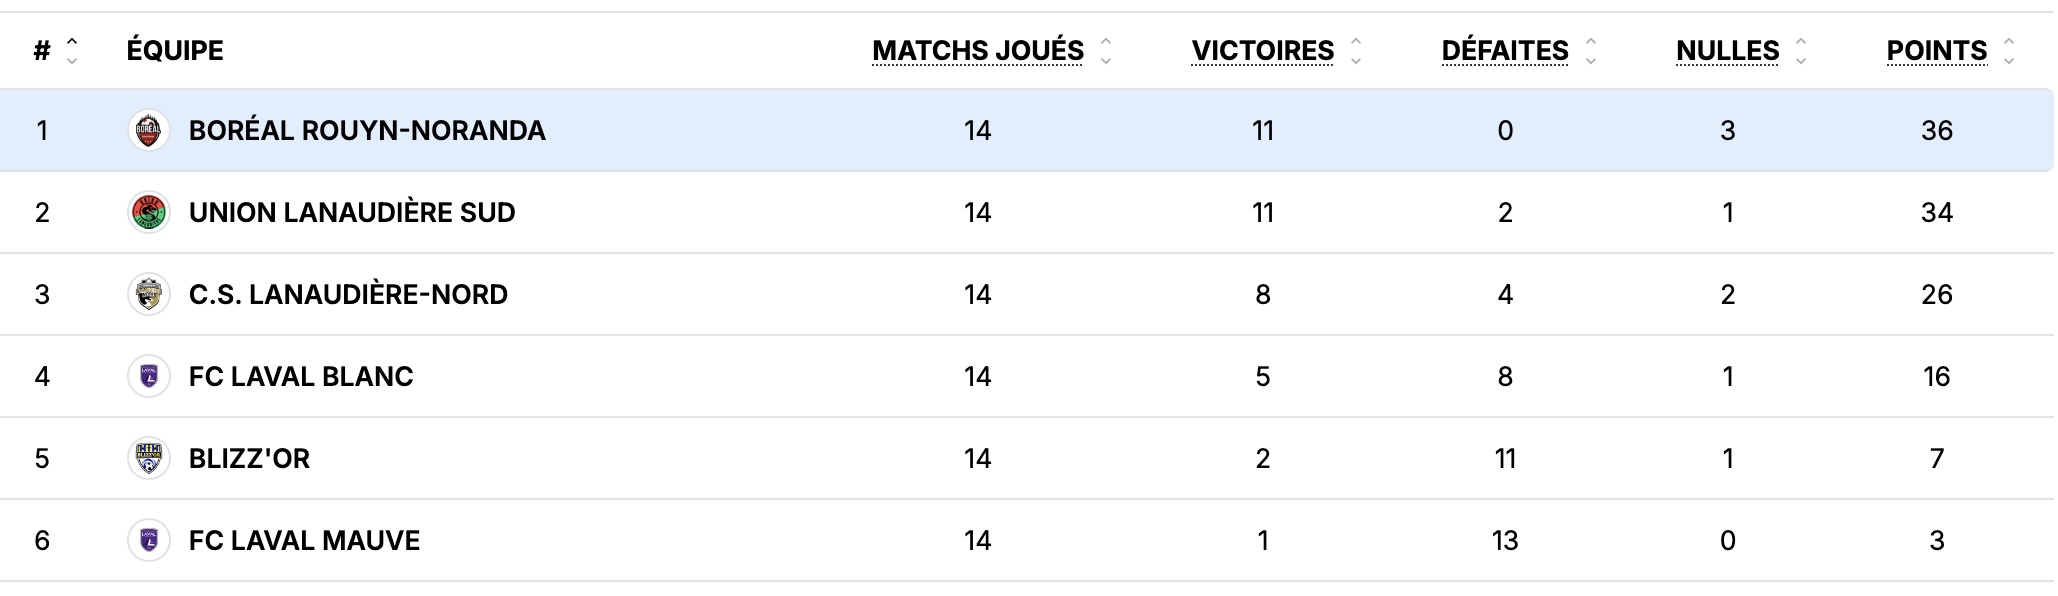The image size is (2058, 596).
Task: Click sort arrows next to Défaites
Action: 1591,51
